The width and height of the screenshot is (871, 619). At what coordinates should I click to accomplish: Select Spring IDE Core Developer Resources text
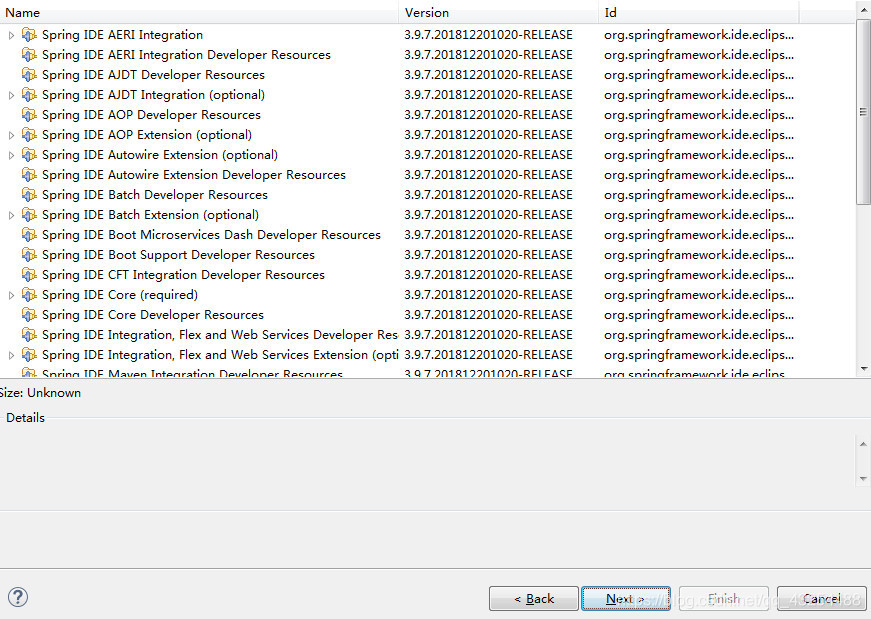[x=153, y=315]
